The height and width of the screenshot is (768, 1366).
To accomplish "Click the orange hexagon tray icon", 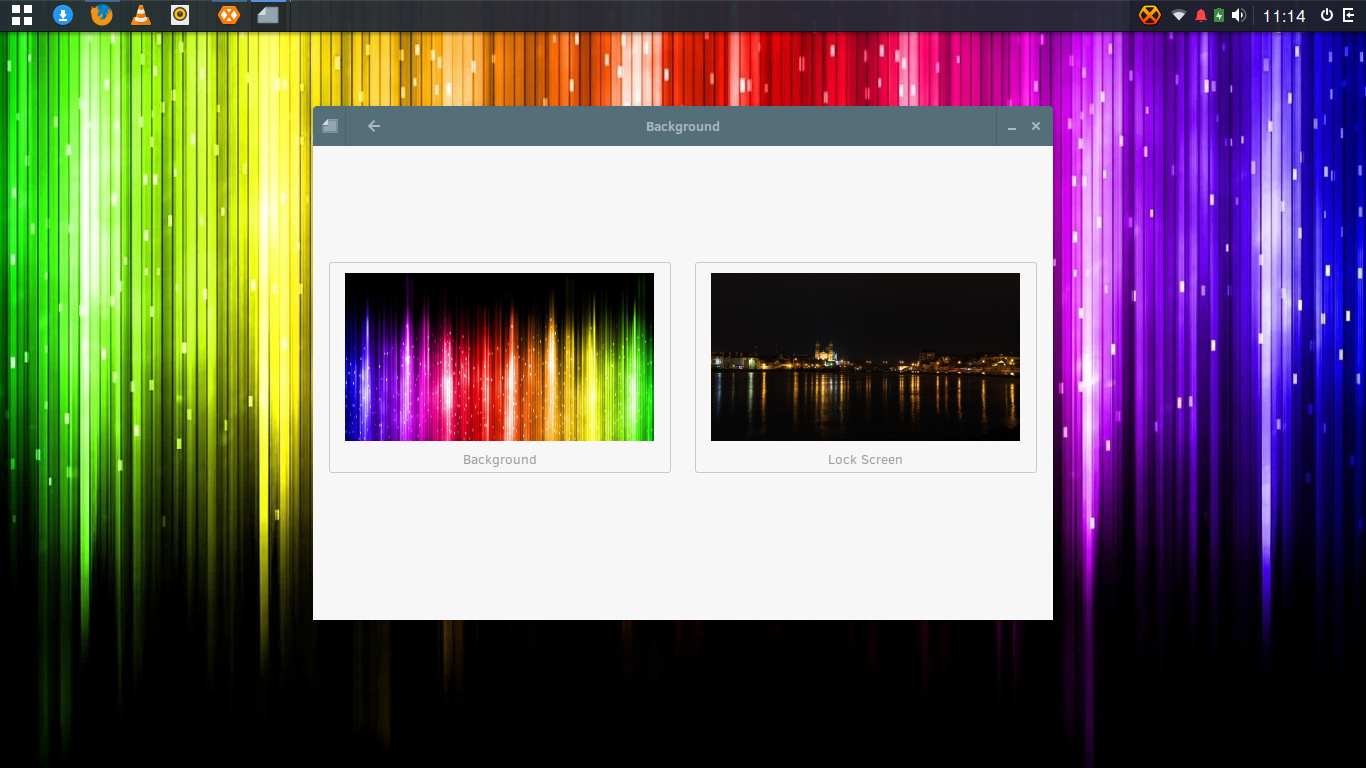I will (x=1150, y=15).
